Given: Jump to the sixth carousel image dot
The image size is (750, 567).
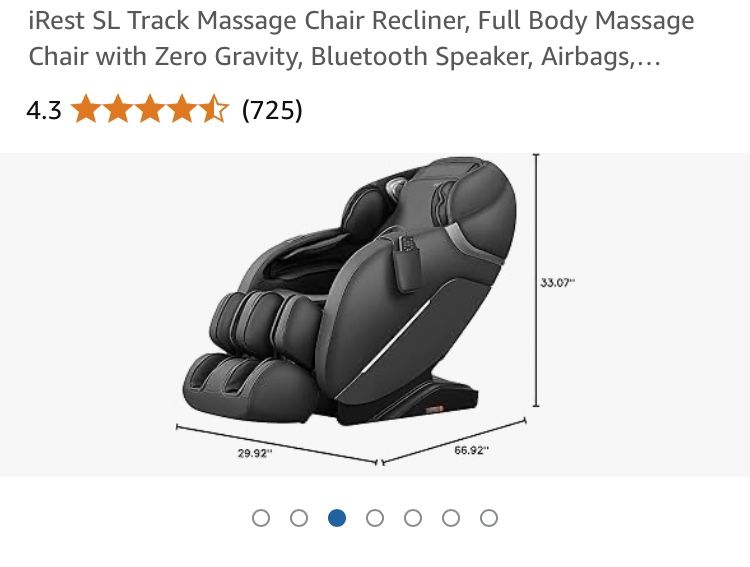Looking at the screenshot, I should pyautogui.click(x=451, y=518).
